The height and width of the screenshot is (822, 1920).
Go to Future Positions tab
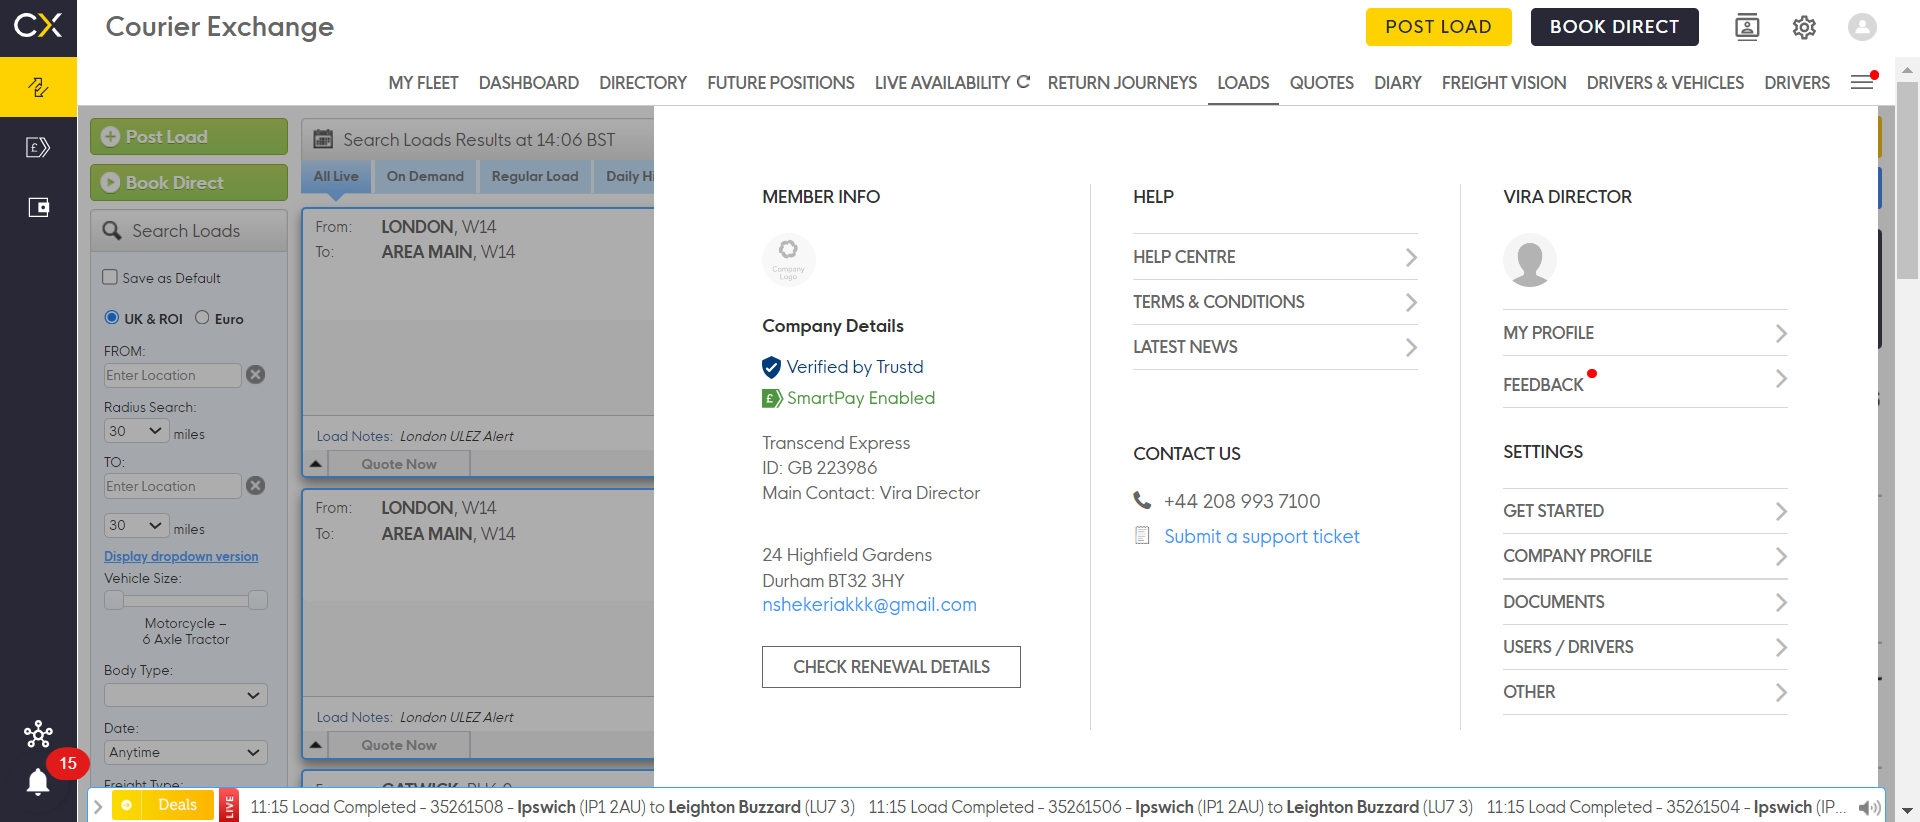click(x=781, y=83)
